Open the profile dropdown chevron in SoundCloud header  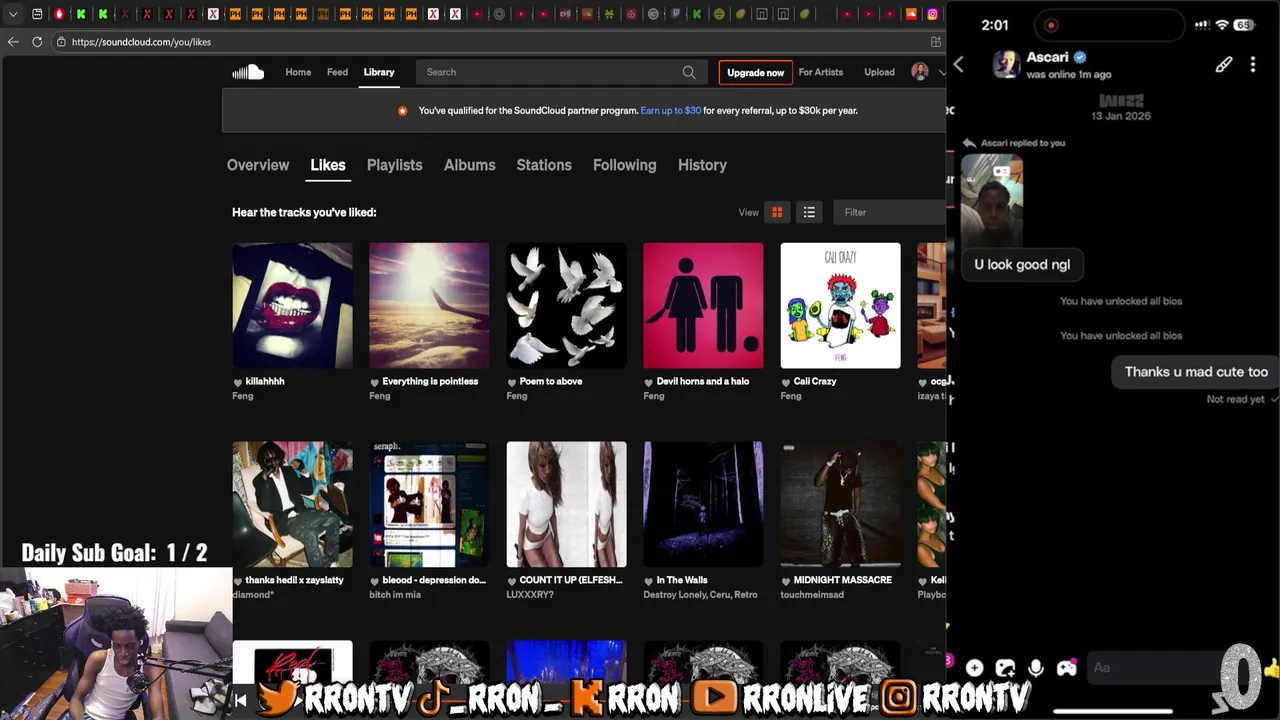[x=941, y=72]
